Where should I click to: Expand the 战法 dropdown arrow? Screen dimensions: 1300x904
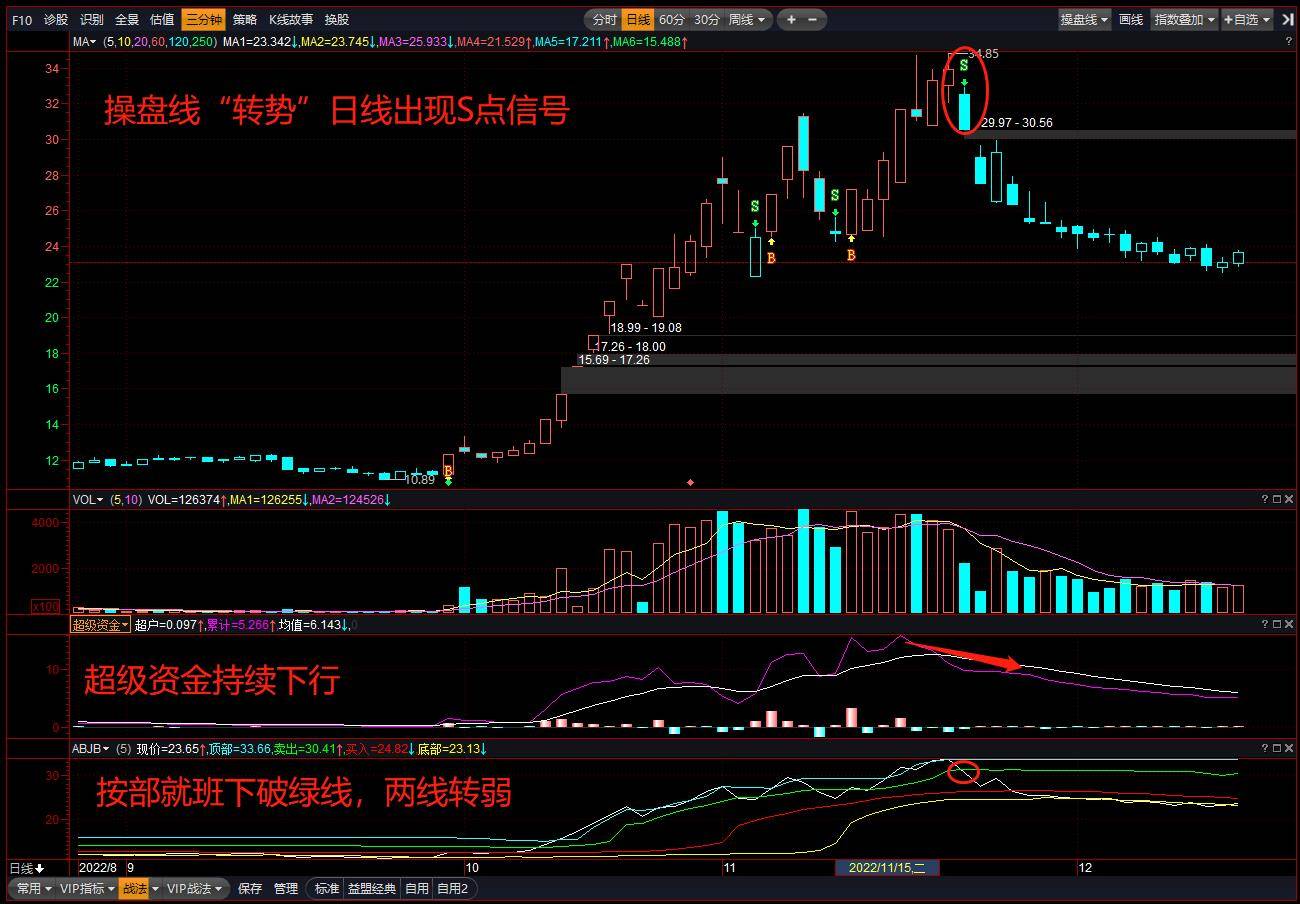pos(155,888)
